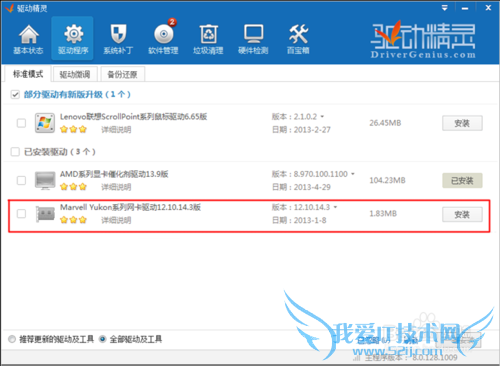The image size is (500, 366).
Task: Select 推荐更新的驱动及工具 radio button
Action: pos(12,339)
